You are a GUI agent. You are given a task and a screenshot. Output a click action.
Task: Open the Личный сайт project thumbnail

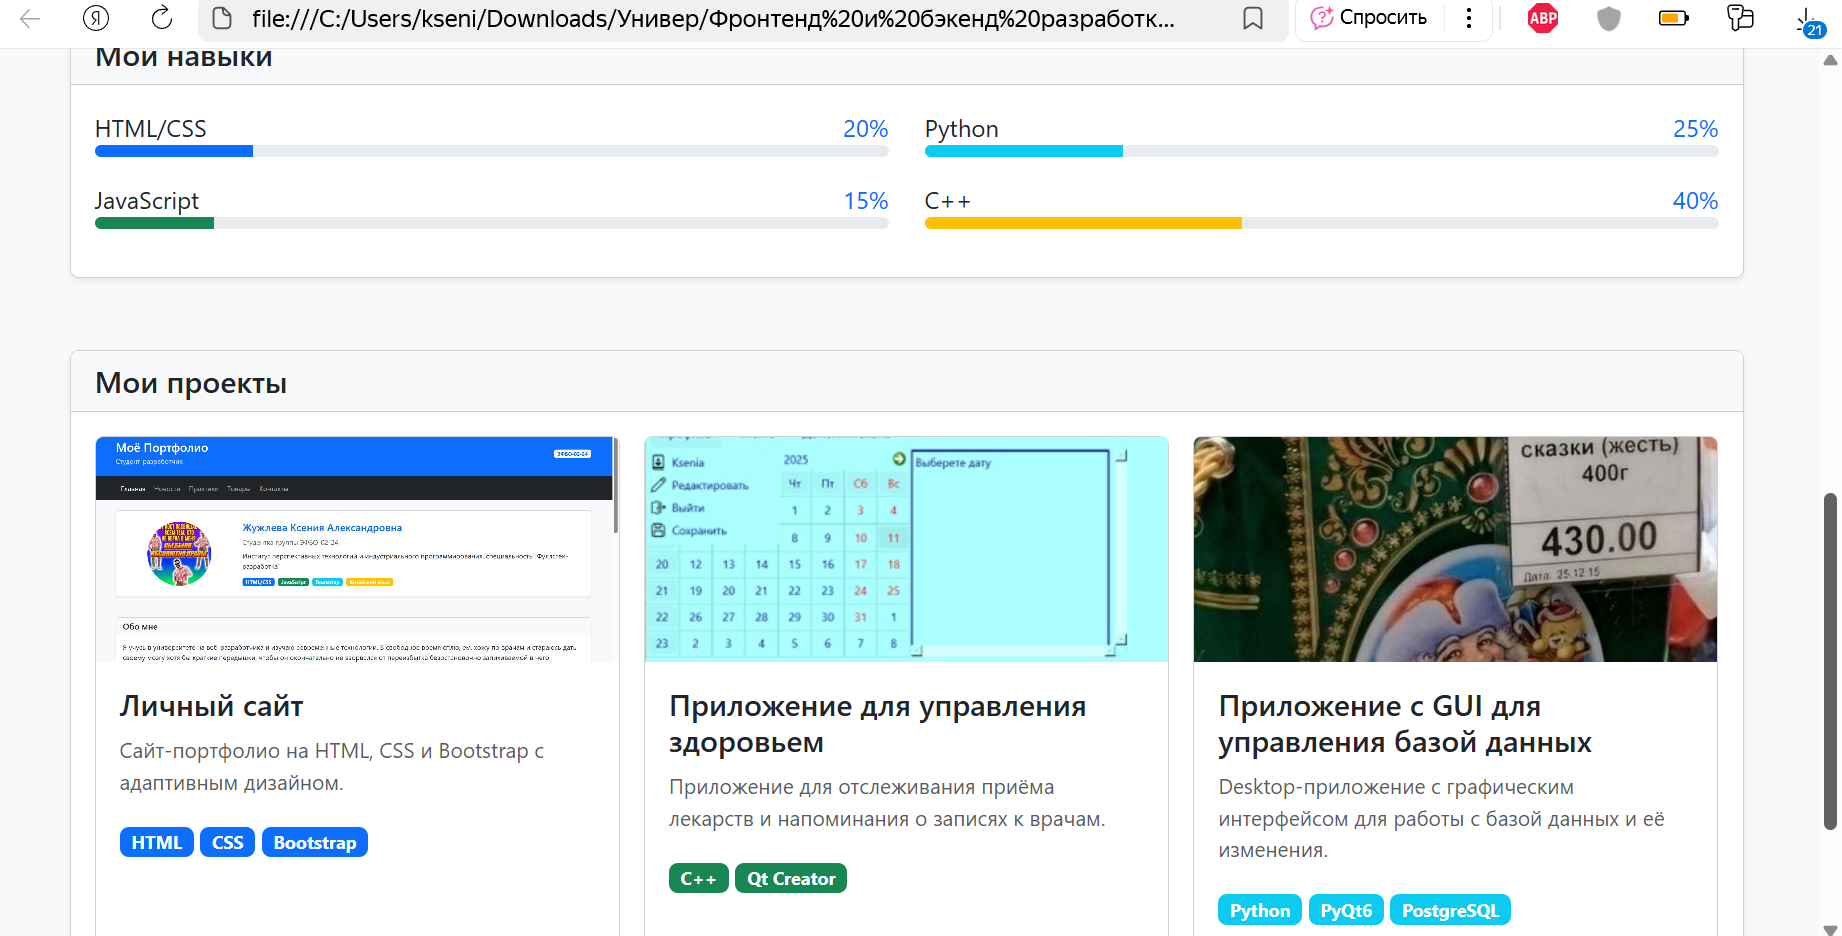point(354,549)
